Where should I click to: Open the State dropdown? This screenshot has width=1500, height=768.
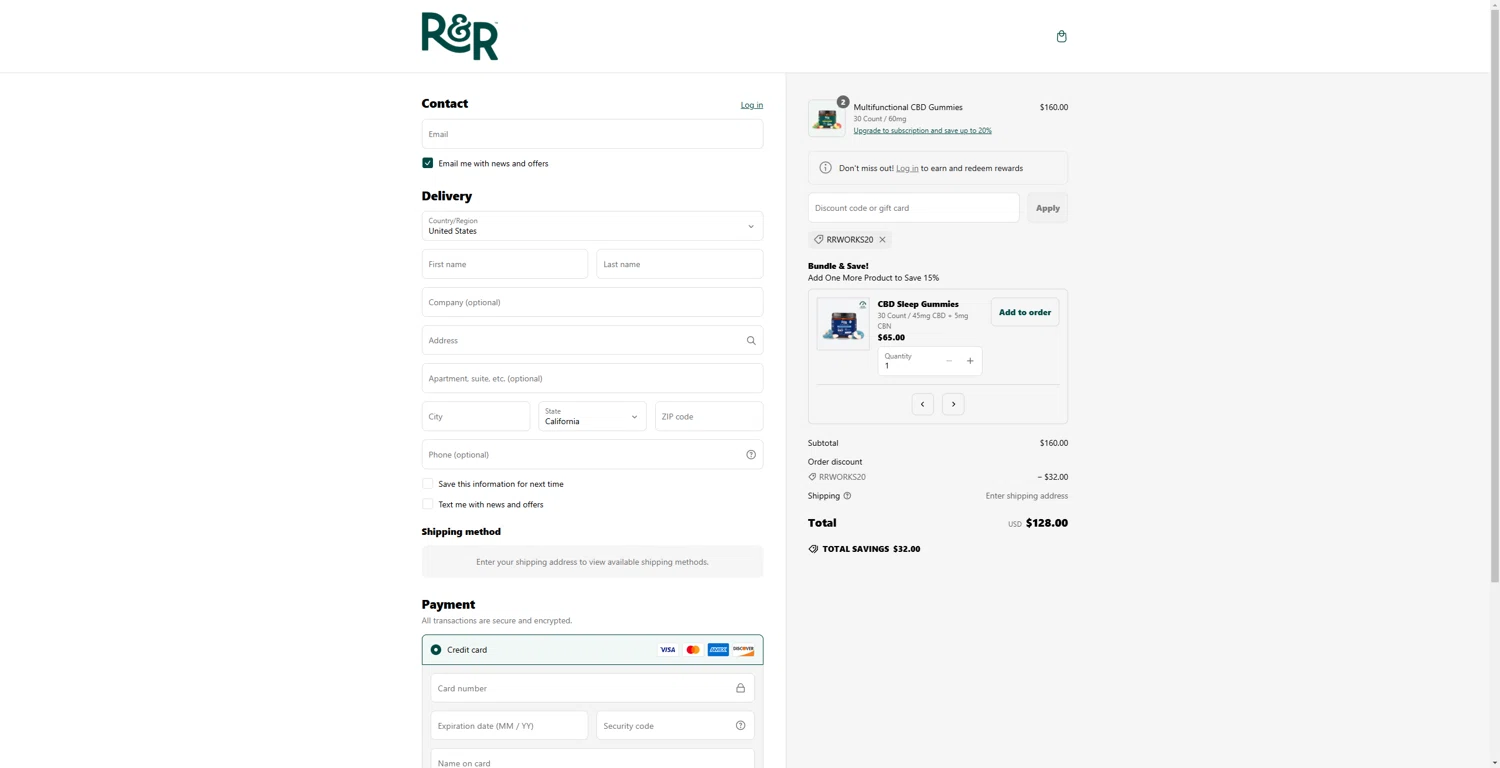(592, 416)
